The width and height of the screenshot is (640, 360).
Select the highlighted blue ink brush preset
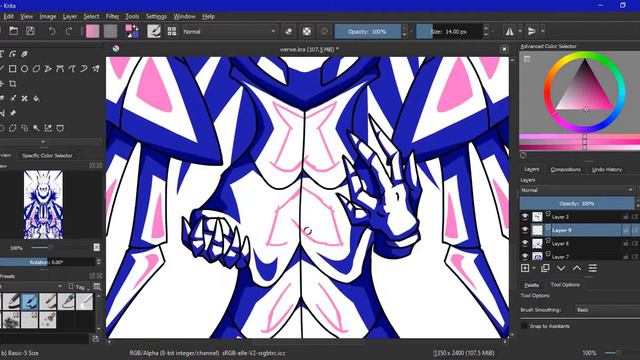[29, 302]
